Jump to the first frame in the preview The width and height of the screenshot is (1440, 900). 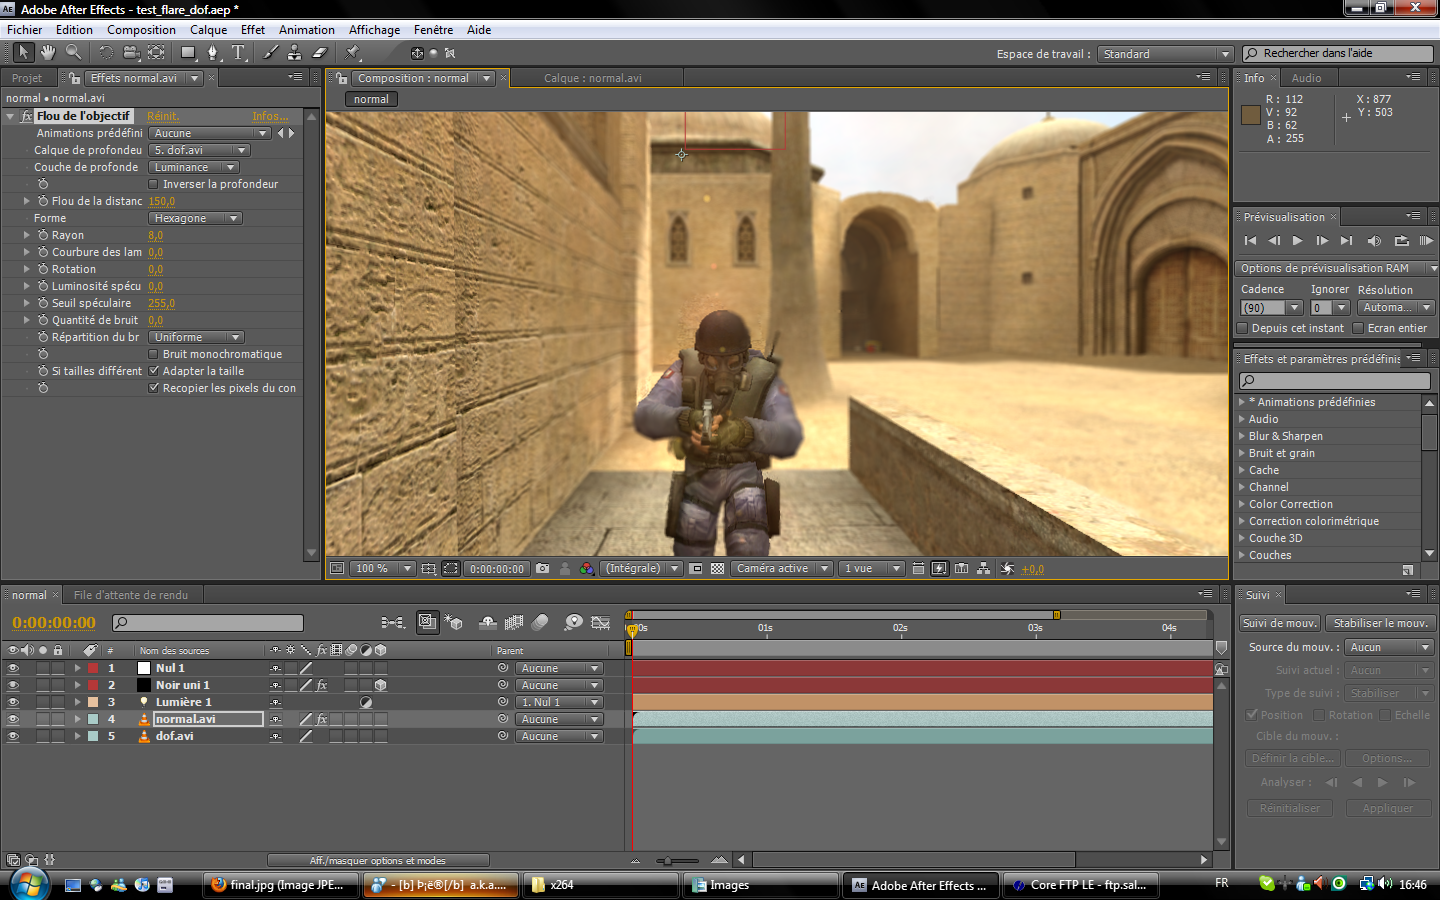point(1250,240)
